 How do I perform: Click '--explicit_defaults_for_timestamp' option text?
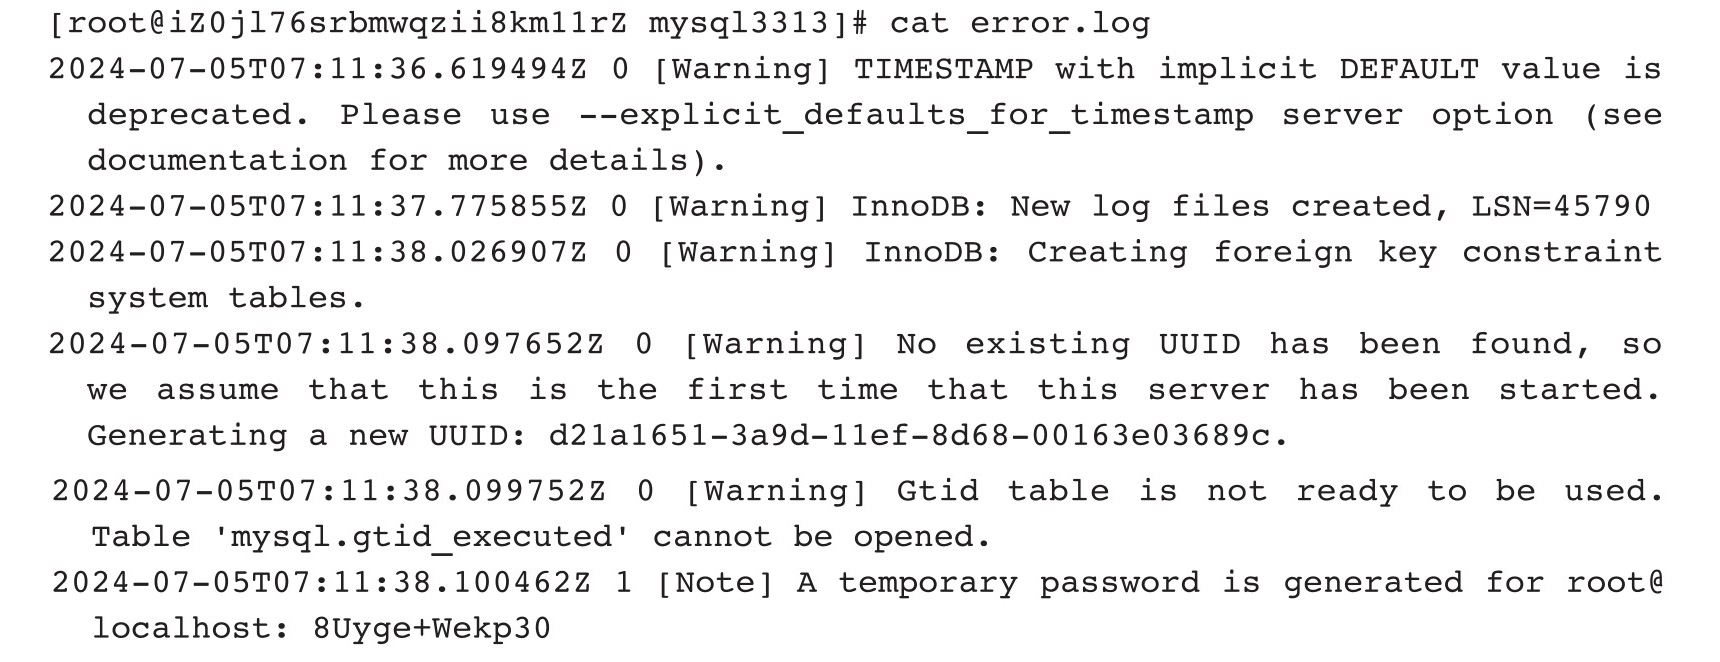pos(916,115)
